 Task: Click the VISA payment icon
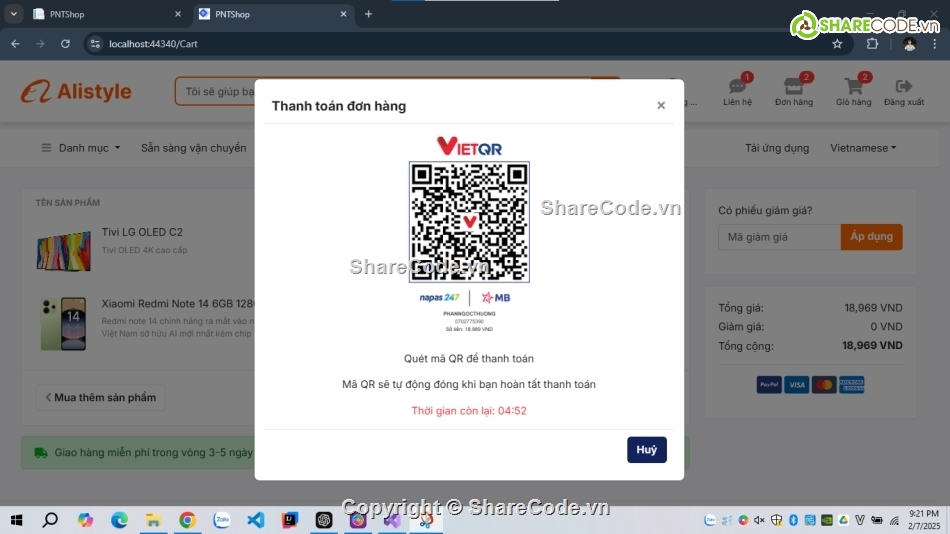(x=797, y=385)
